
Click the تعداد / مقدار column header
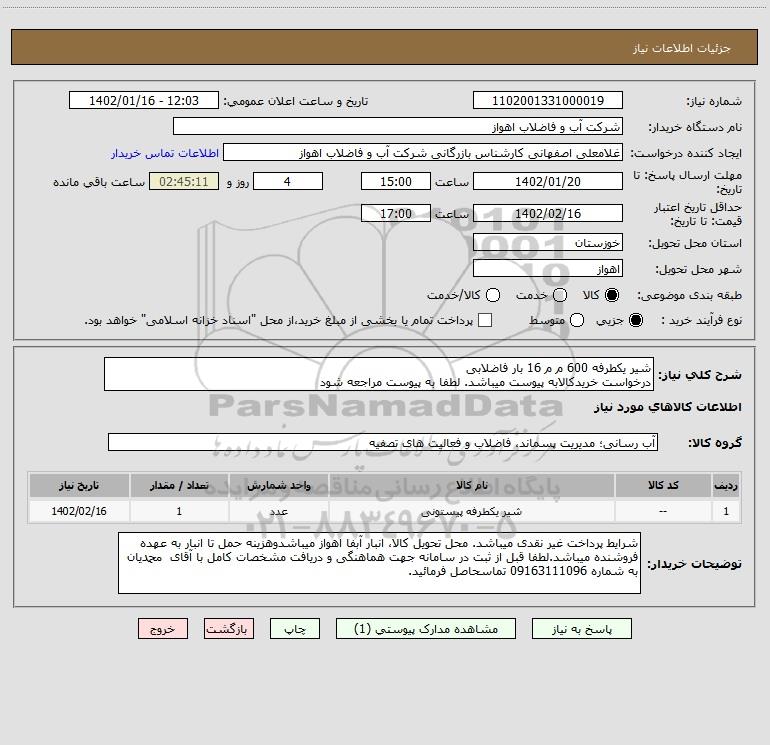click(x=179, y=485)
